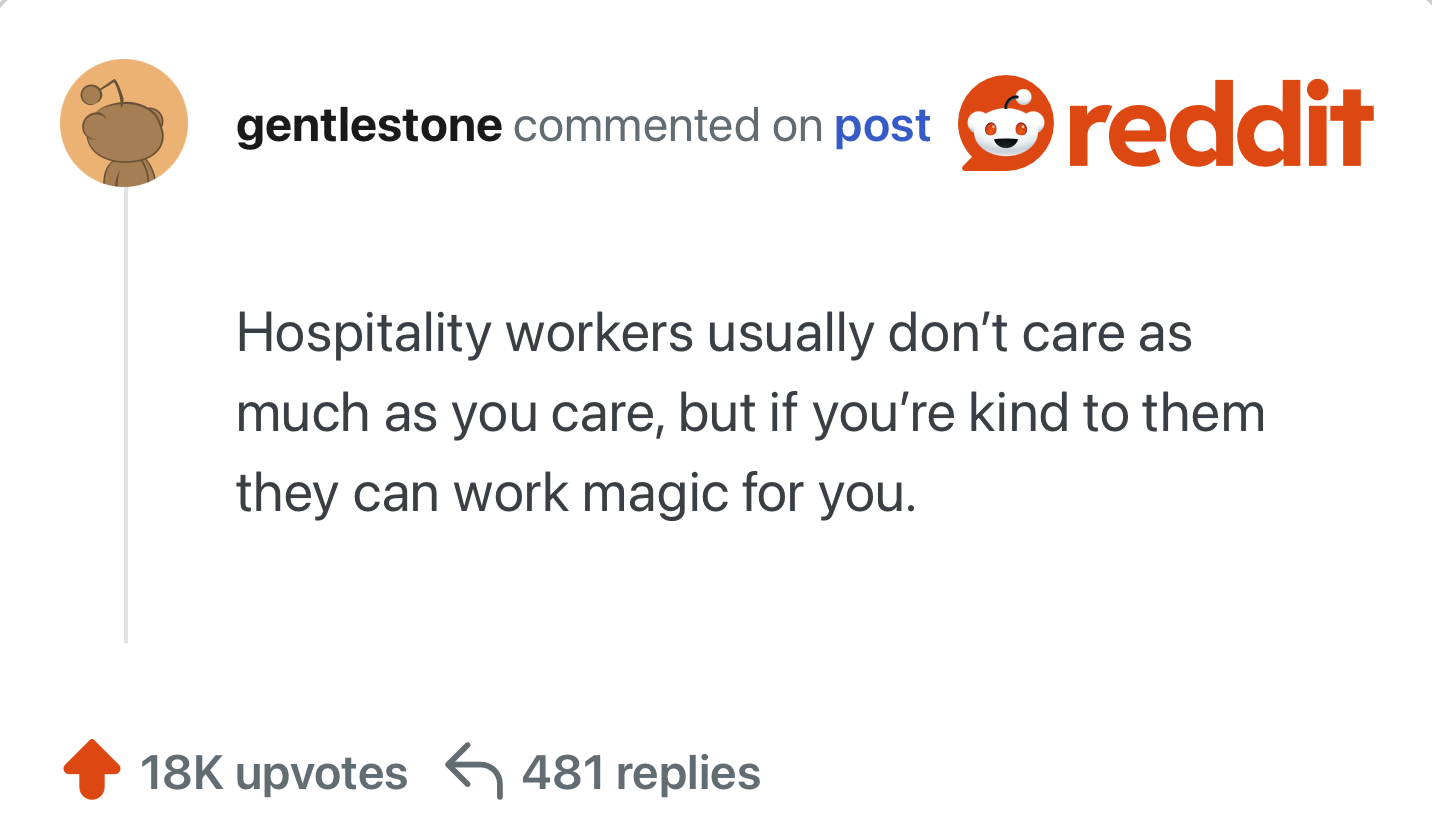Click the word "workers" in the comment

pos(599,333)
